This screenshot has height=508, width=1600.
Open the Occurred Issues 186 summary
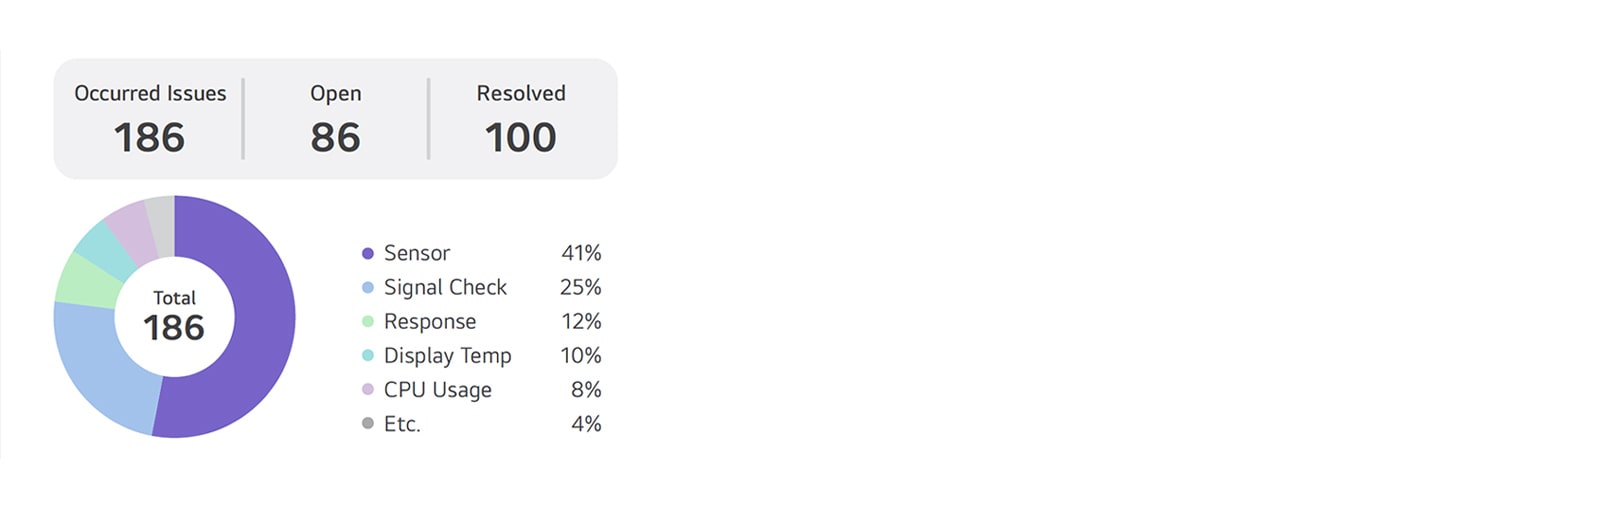150,119
